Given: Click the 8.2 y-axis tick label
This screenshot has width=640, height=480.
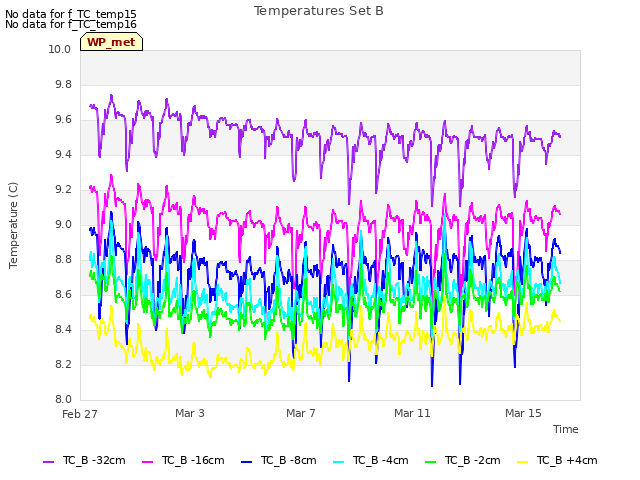Looking at the screenshot, I should [x=63, y=364].
